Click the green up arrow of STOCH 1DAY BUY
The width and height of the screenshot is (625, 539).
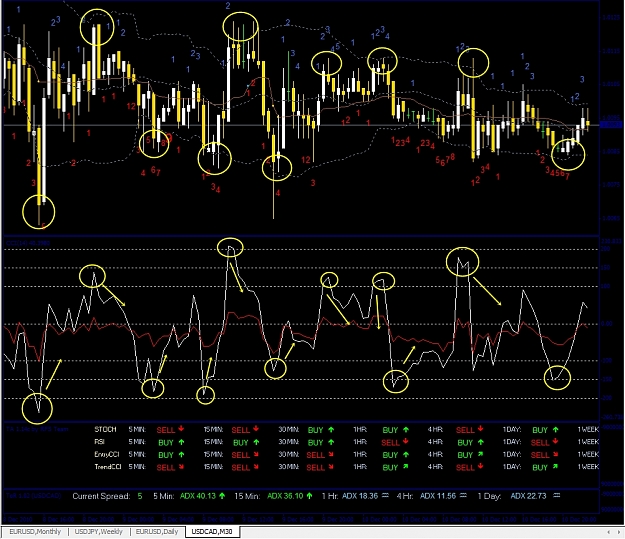[x=555, y=430]
